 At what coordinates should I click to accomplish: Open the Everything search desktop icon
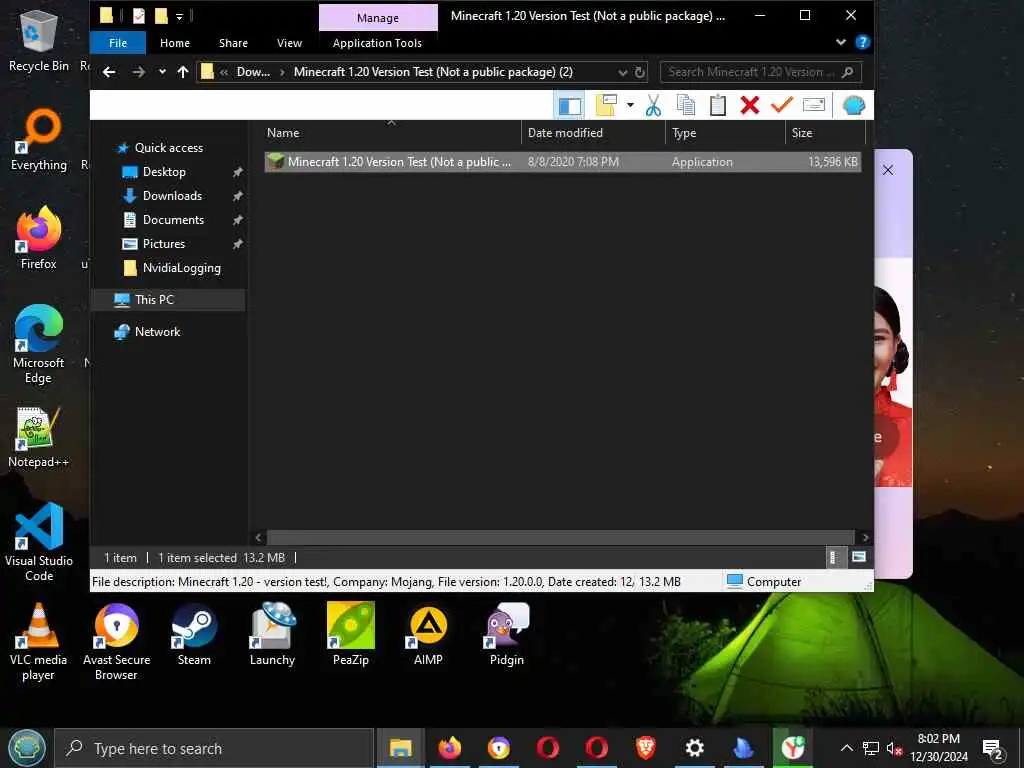39,140
